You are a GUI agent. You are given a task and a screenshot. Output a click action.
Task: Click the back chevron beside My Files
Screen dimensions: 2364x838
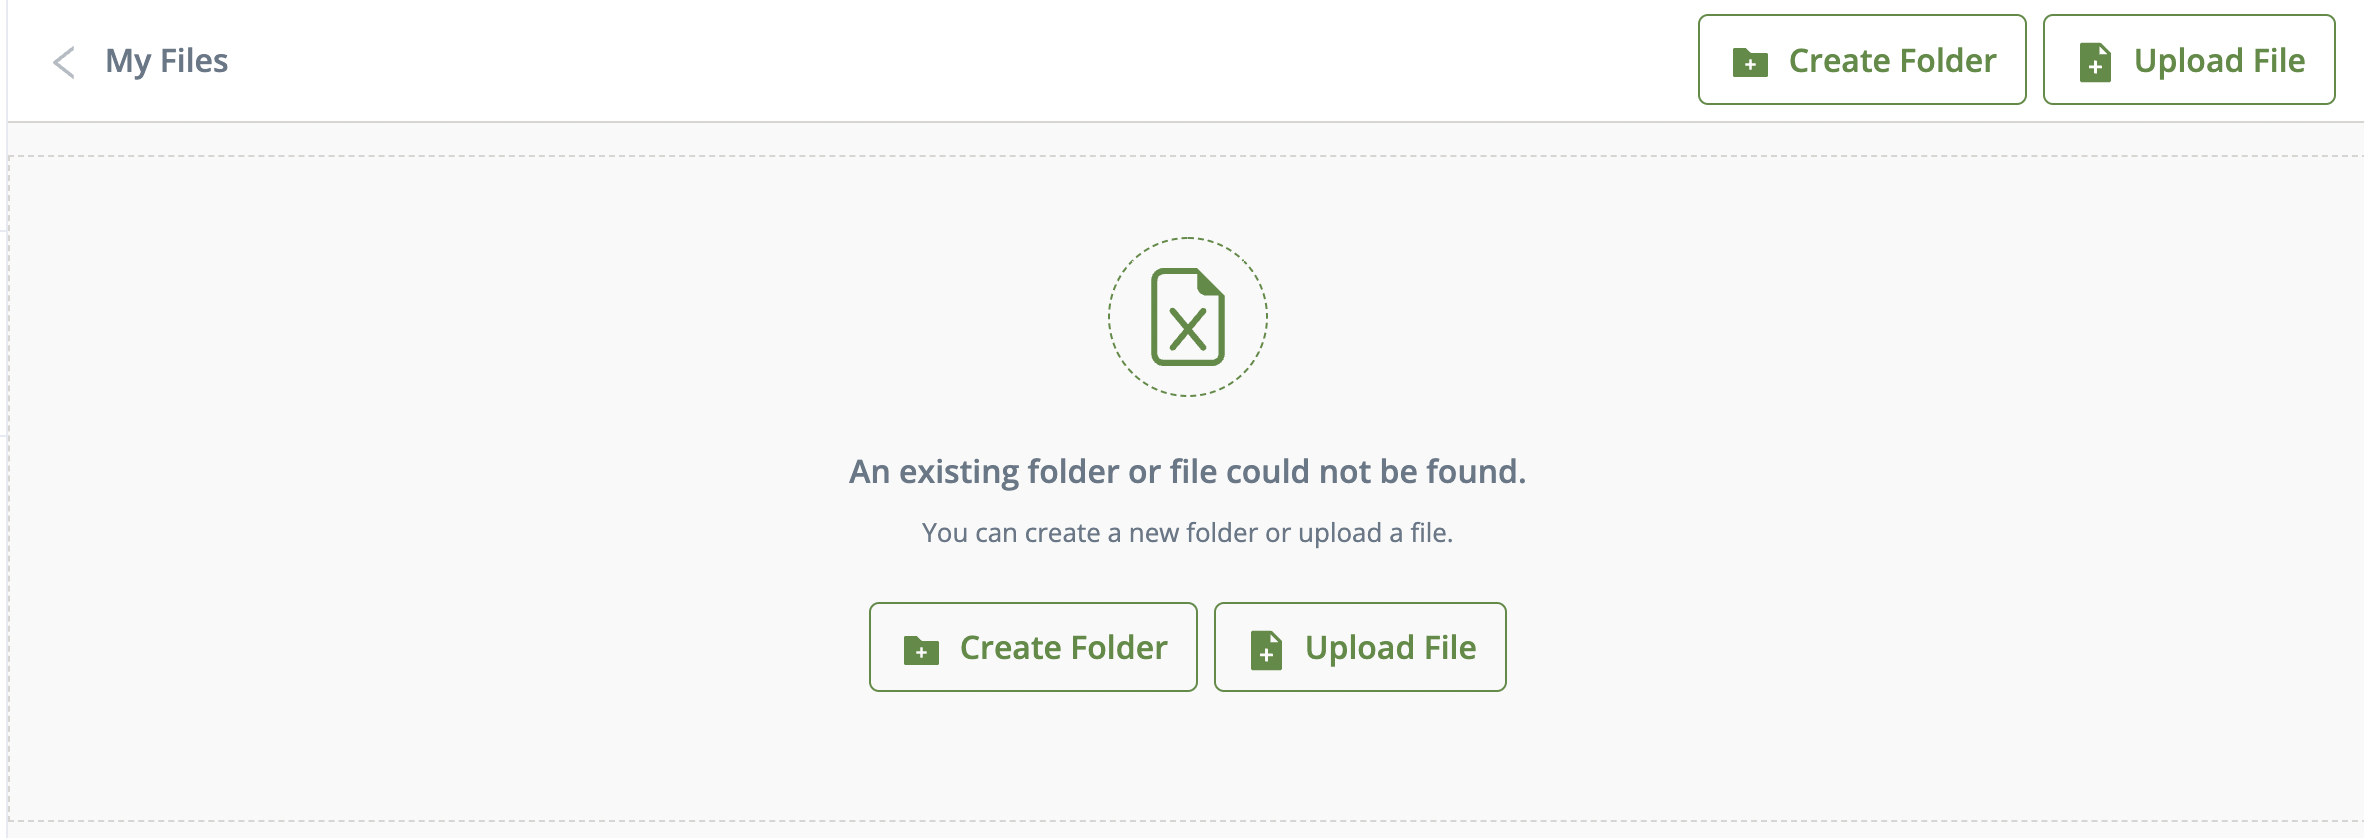coord(64,62)
